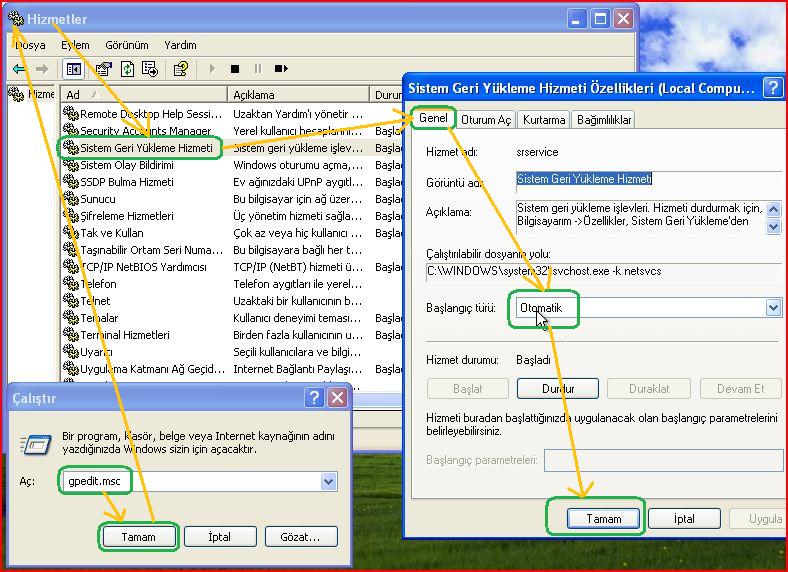Open the Yardım menu
This screenshot has height=572, width=788.
point(180,45)
